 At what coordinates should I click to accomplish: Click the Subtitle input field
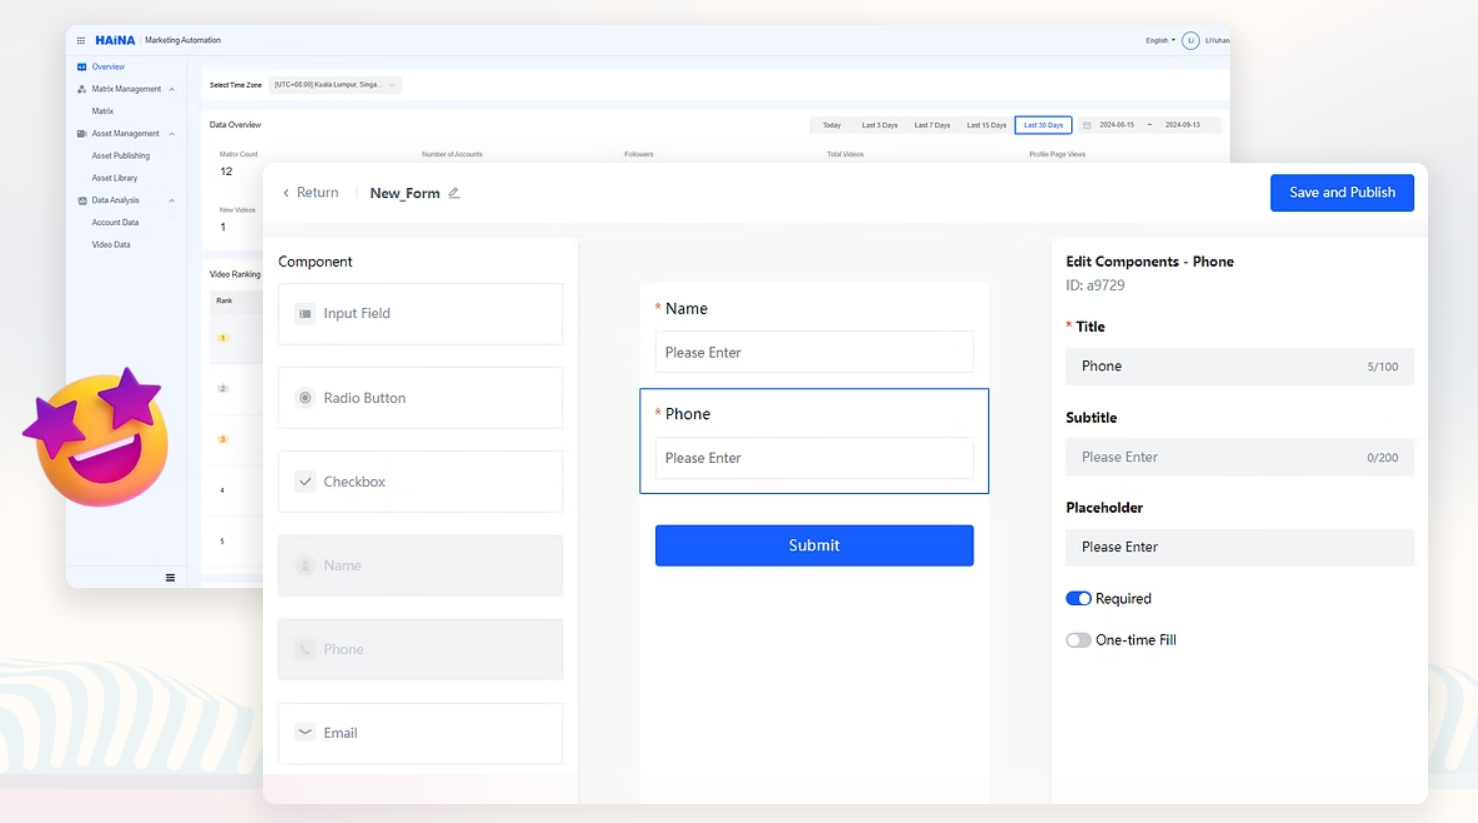click(1220, 457)
